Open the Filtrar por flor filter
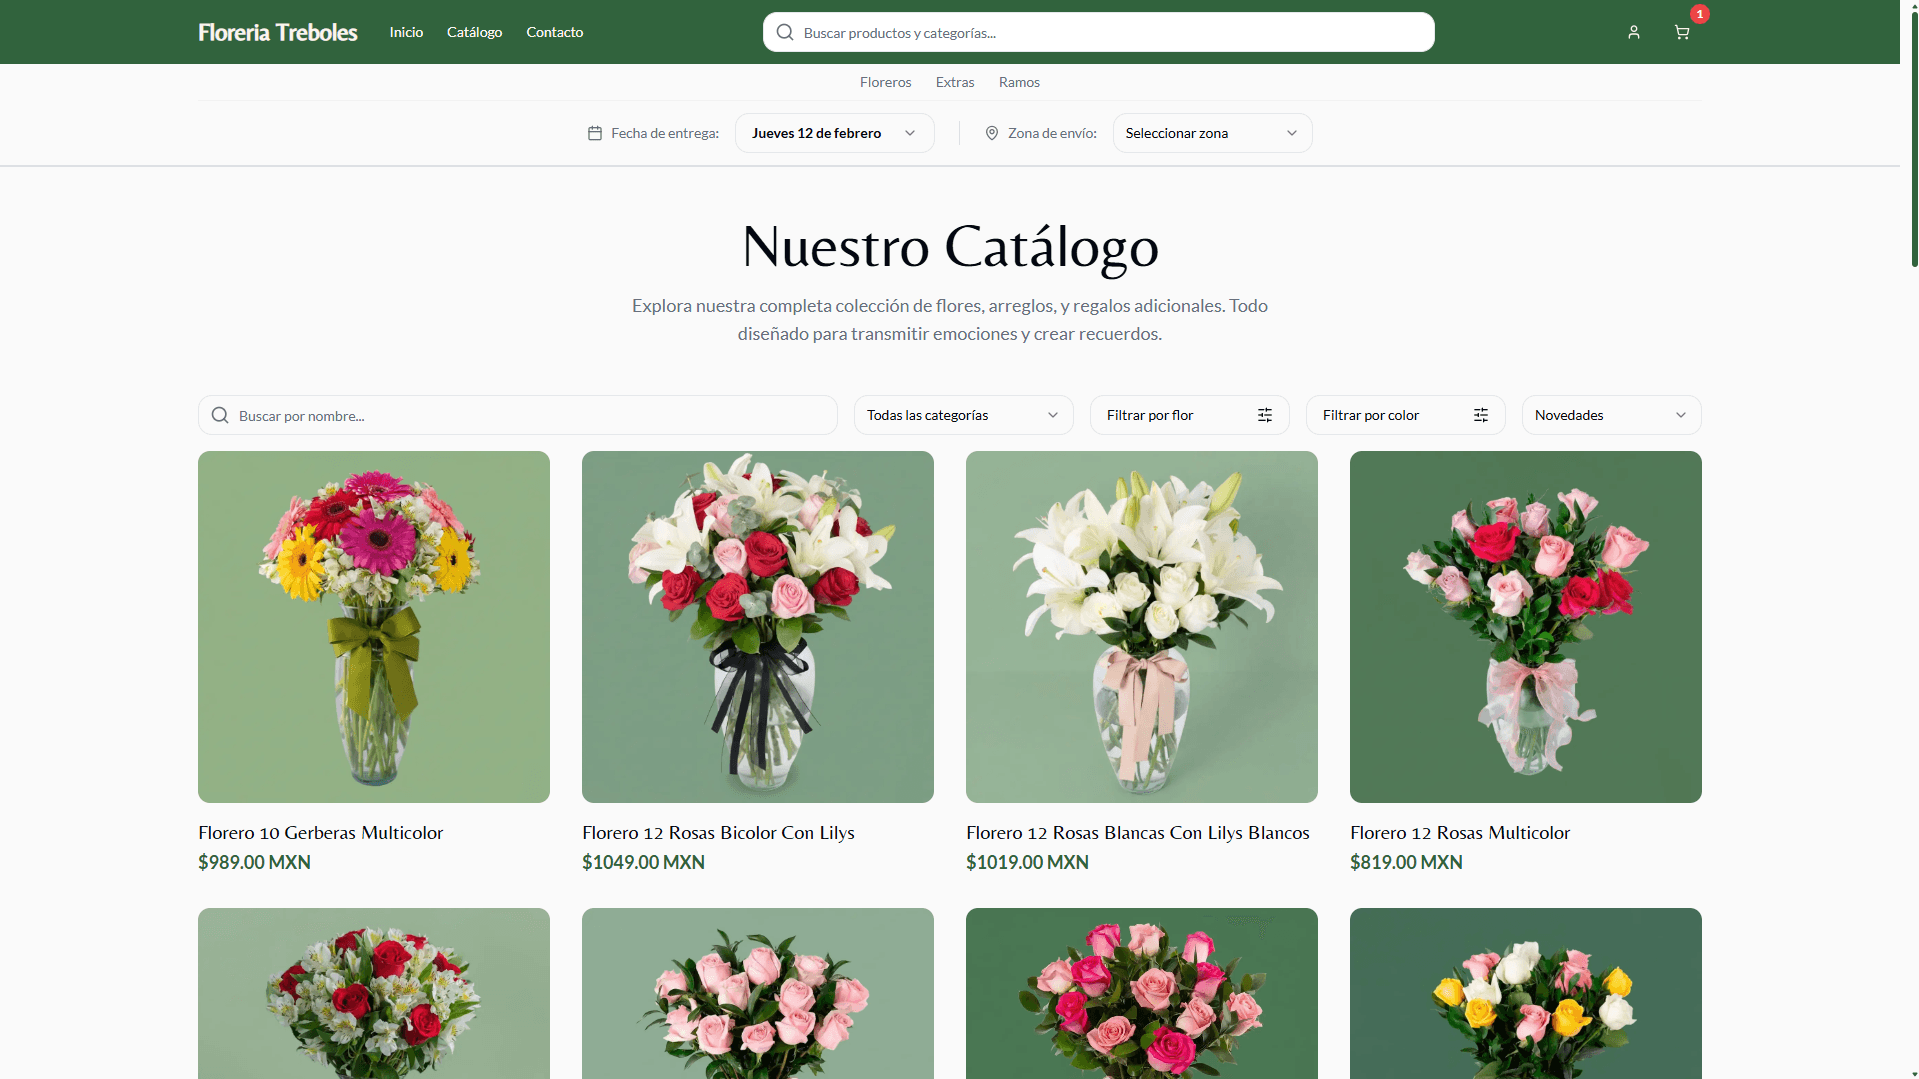This screenshot has width=1919, height=1079. [1190, 415]
